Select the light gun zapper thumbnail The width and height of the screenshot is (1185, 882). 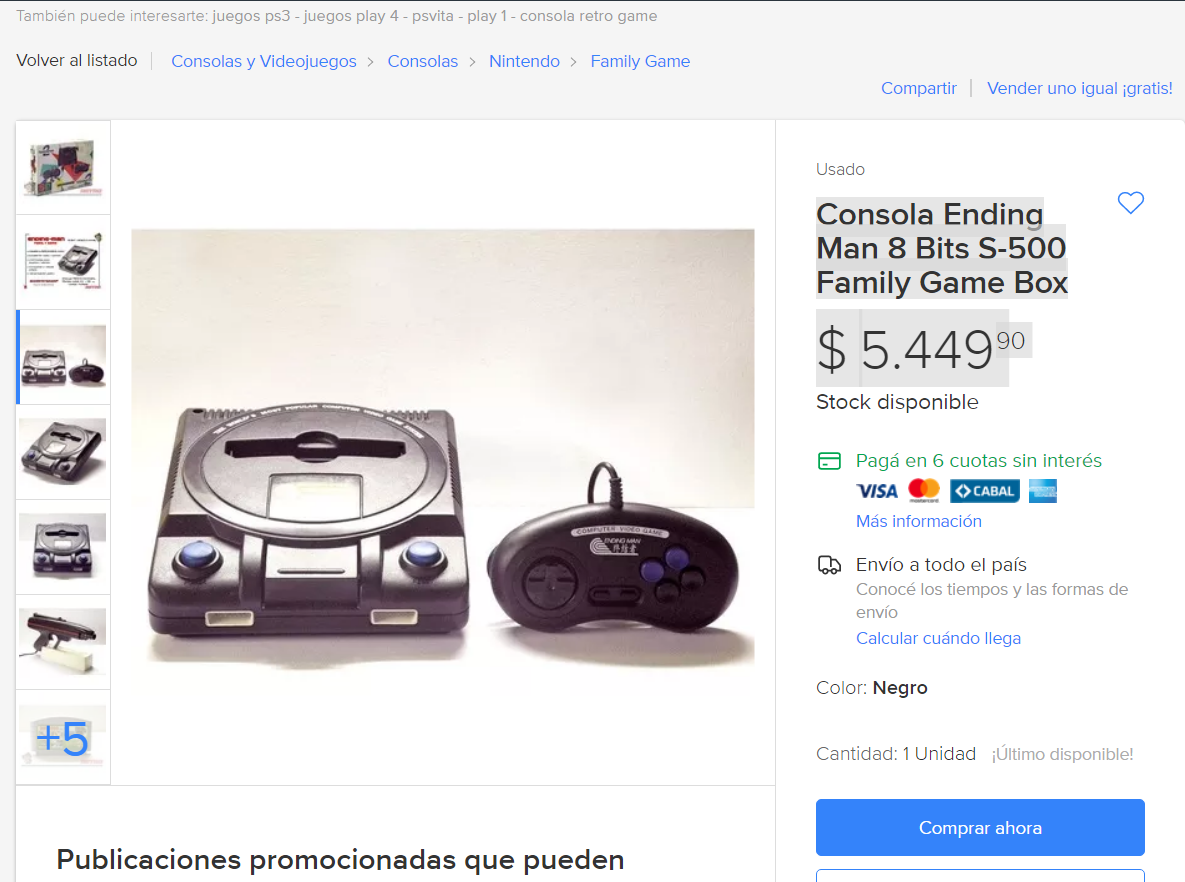pos(63,642)
